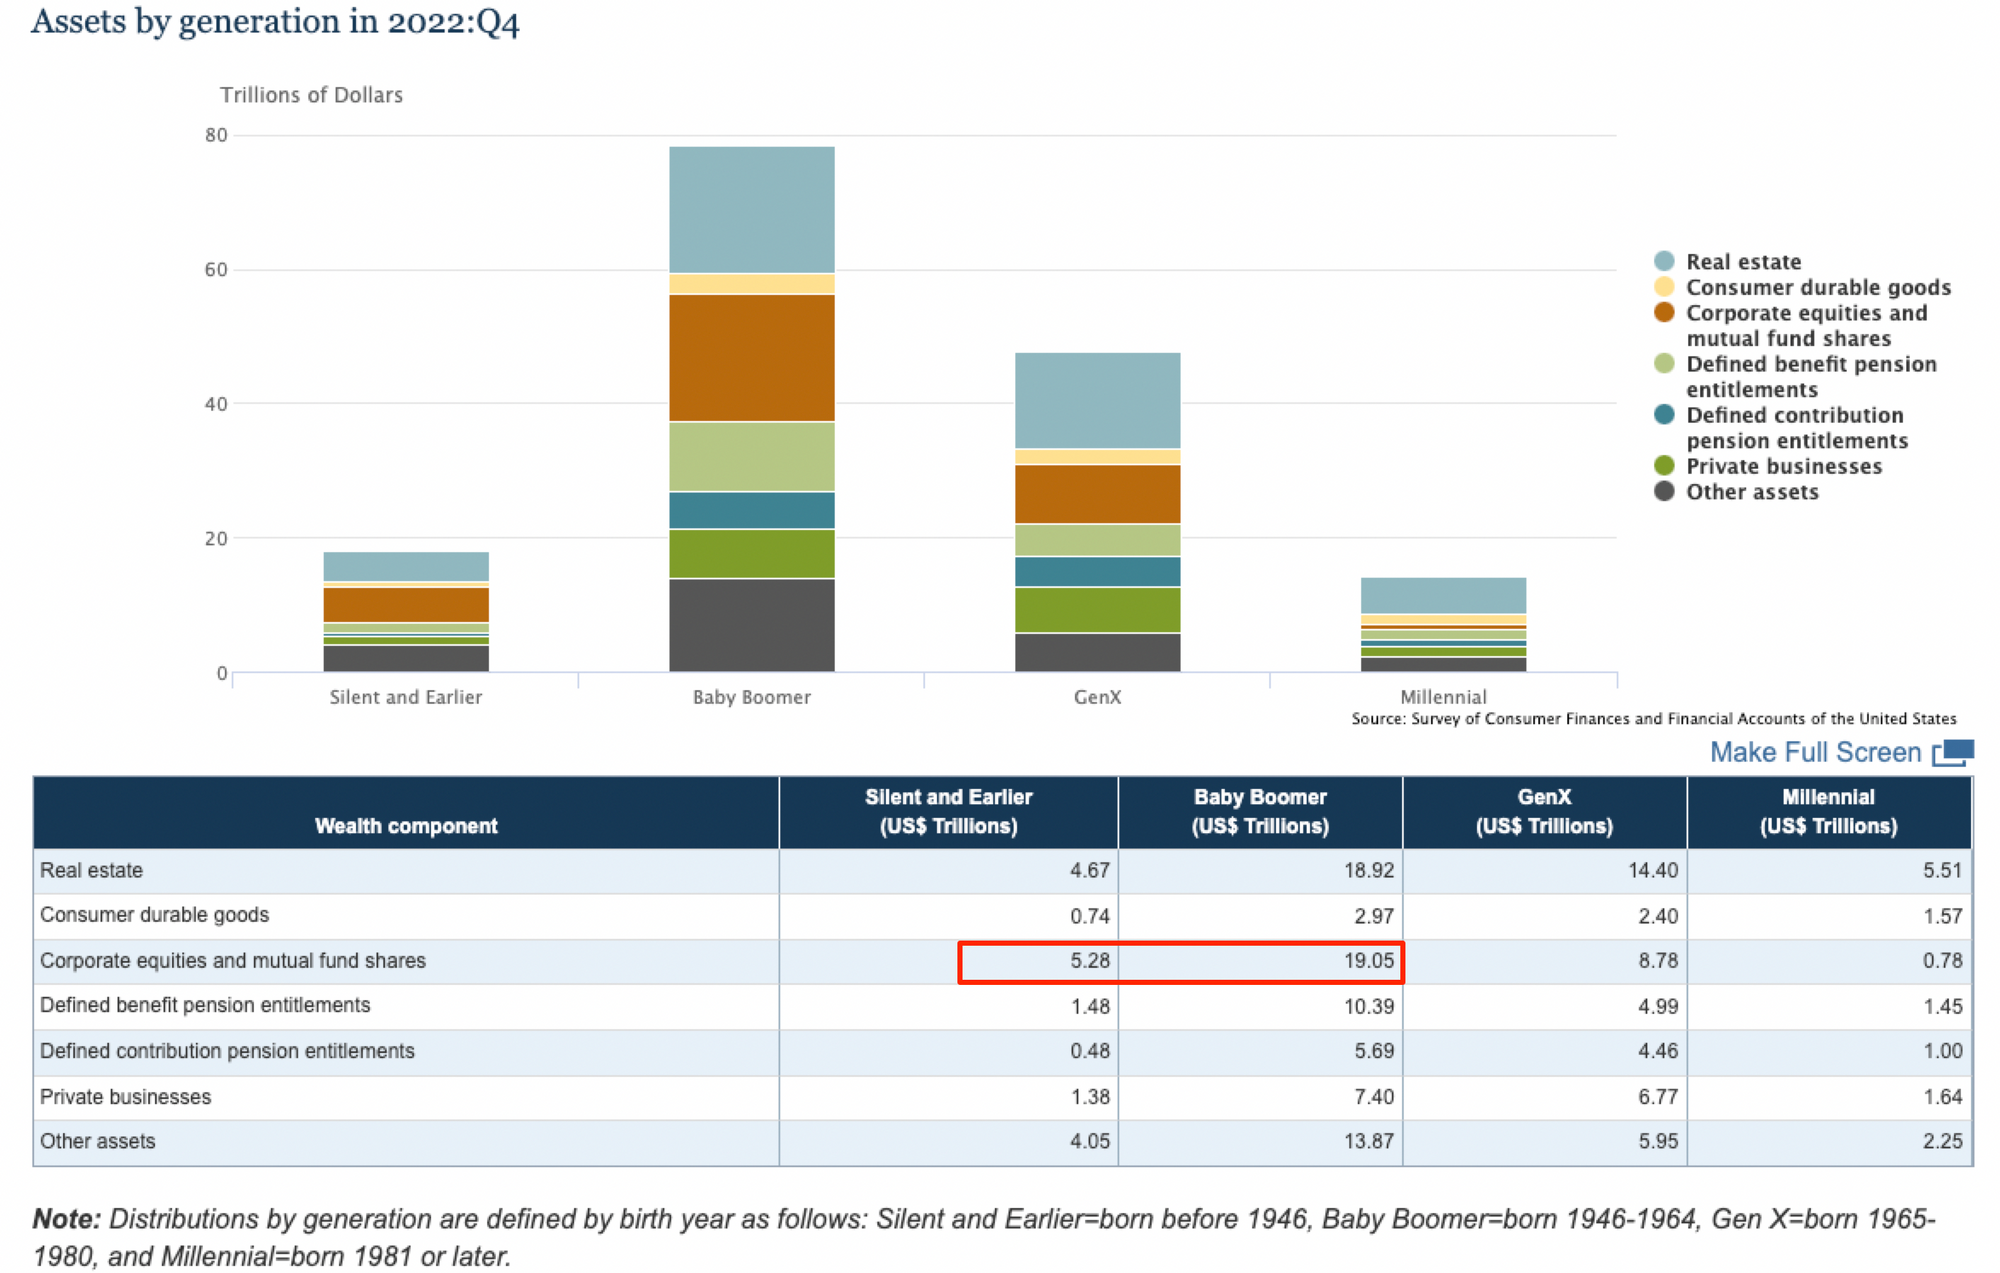The width and height of the screenshot is (2000, 1273).
Task: Click Baby Boomer corporate equities bar segment
Action: pyautogui.click(x=751, y=357)
